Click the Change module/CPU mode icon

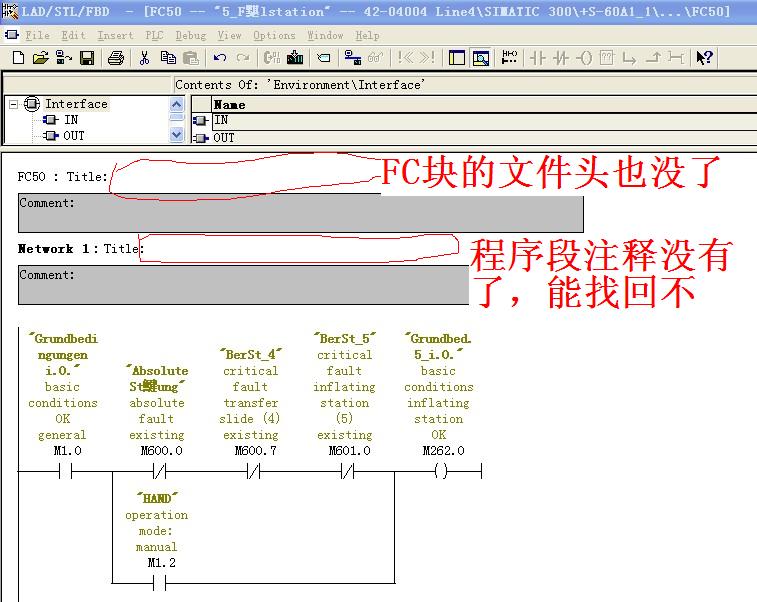[x=272, y=58]
